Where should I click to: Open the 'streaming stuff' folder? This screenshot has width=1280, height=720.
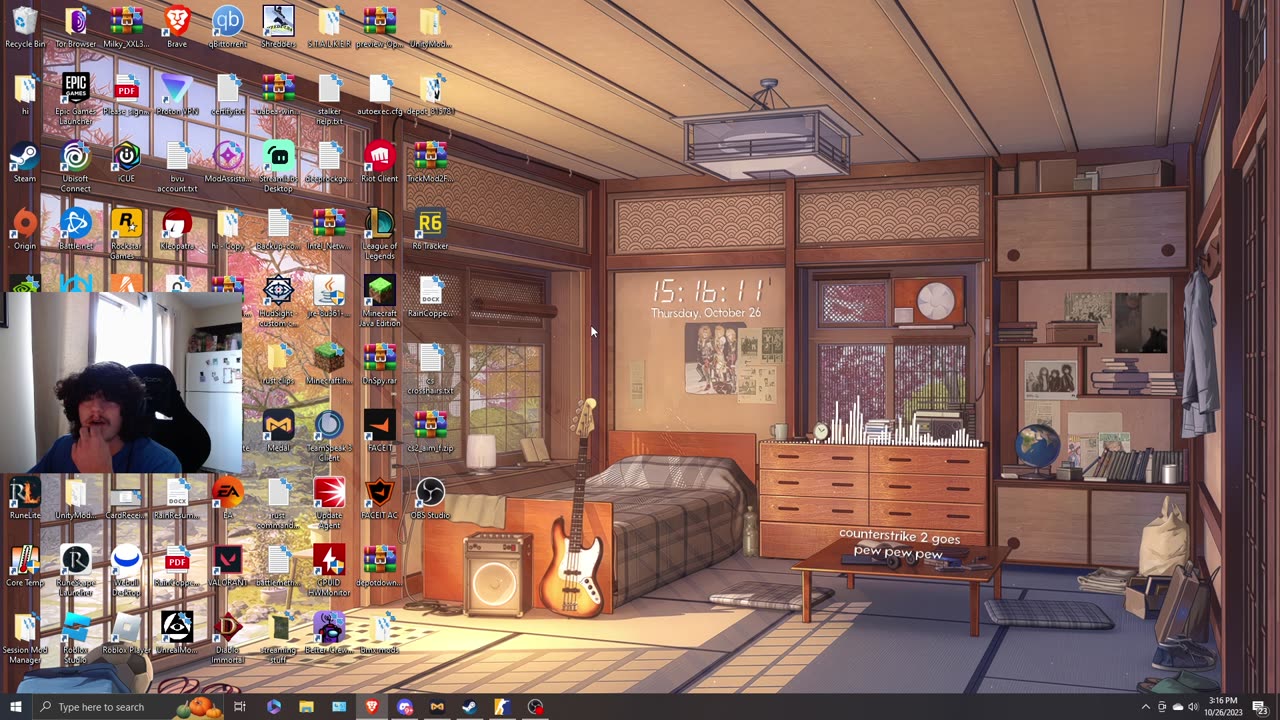pyautogui.click(x=278, y=638)
